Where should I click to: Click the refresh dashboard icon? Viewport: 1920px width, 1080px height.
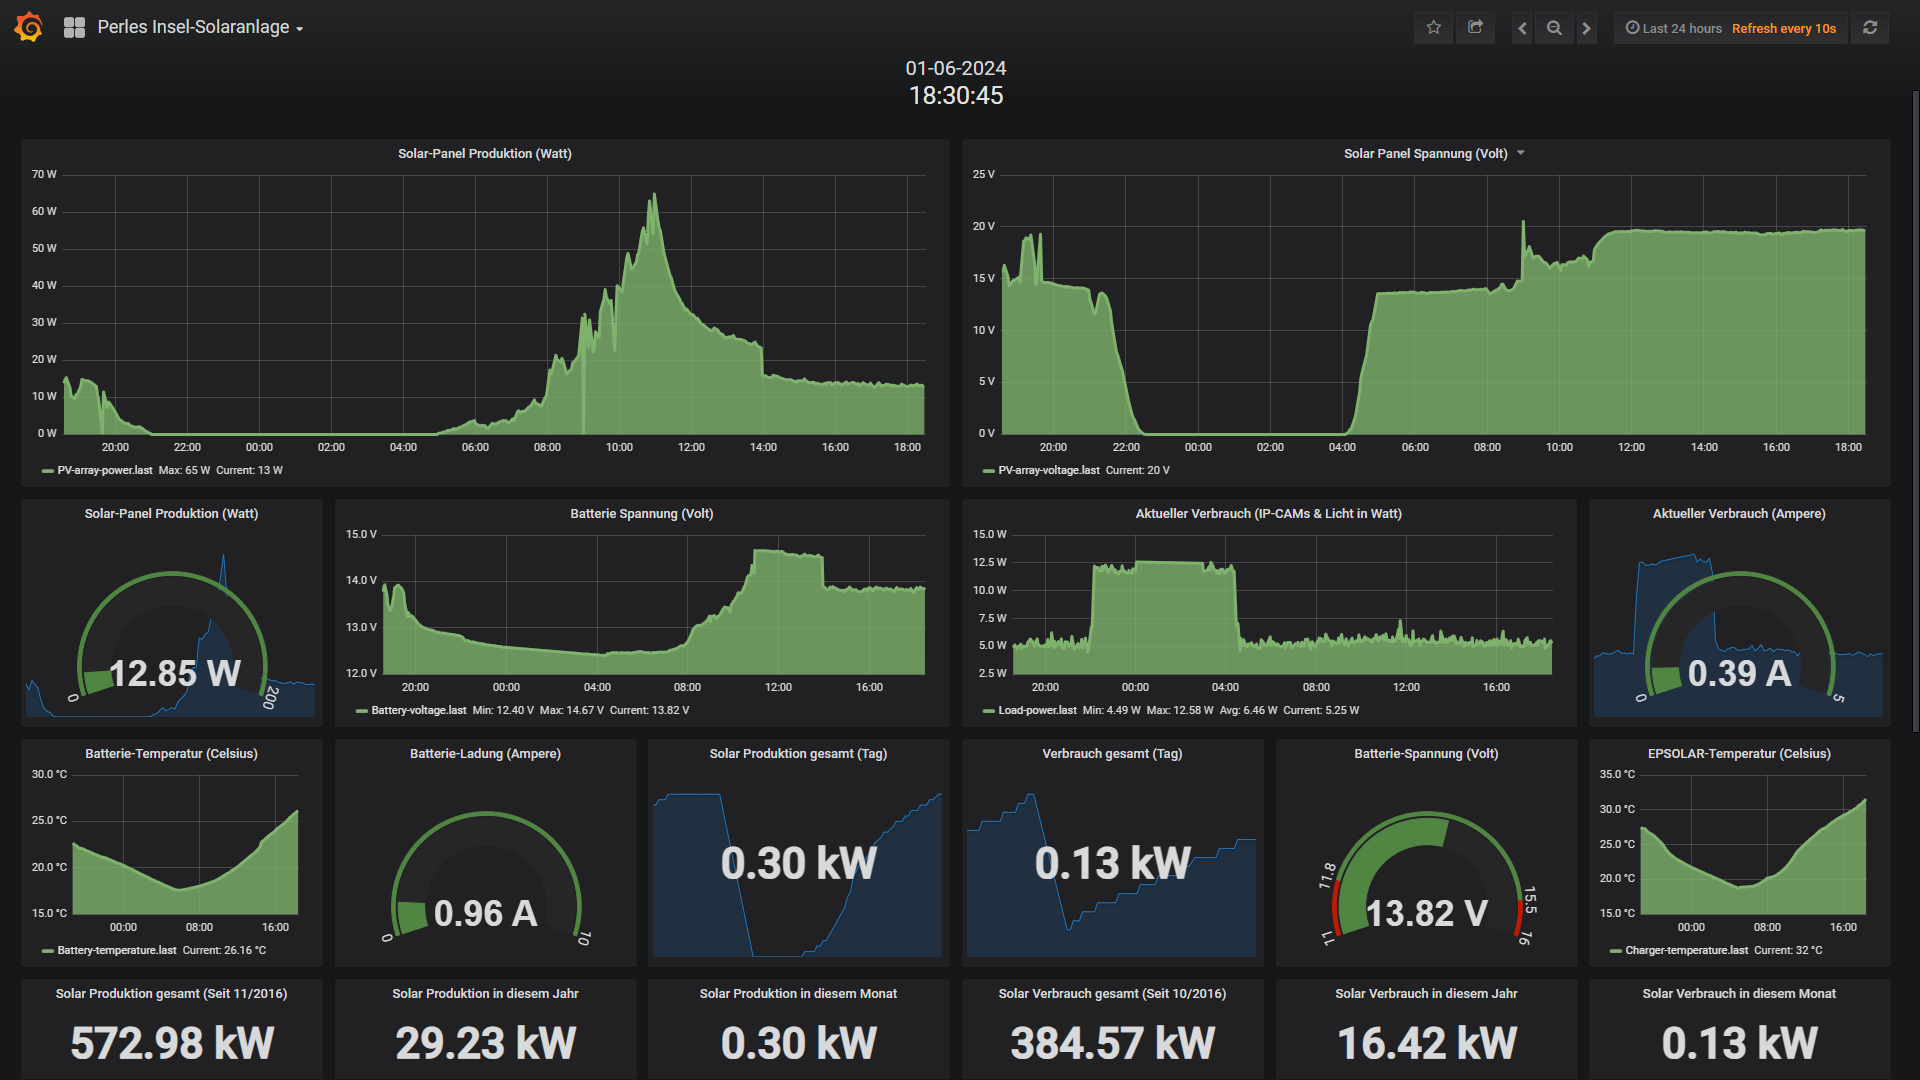click(x=1869, y=28)
